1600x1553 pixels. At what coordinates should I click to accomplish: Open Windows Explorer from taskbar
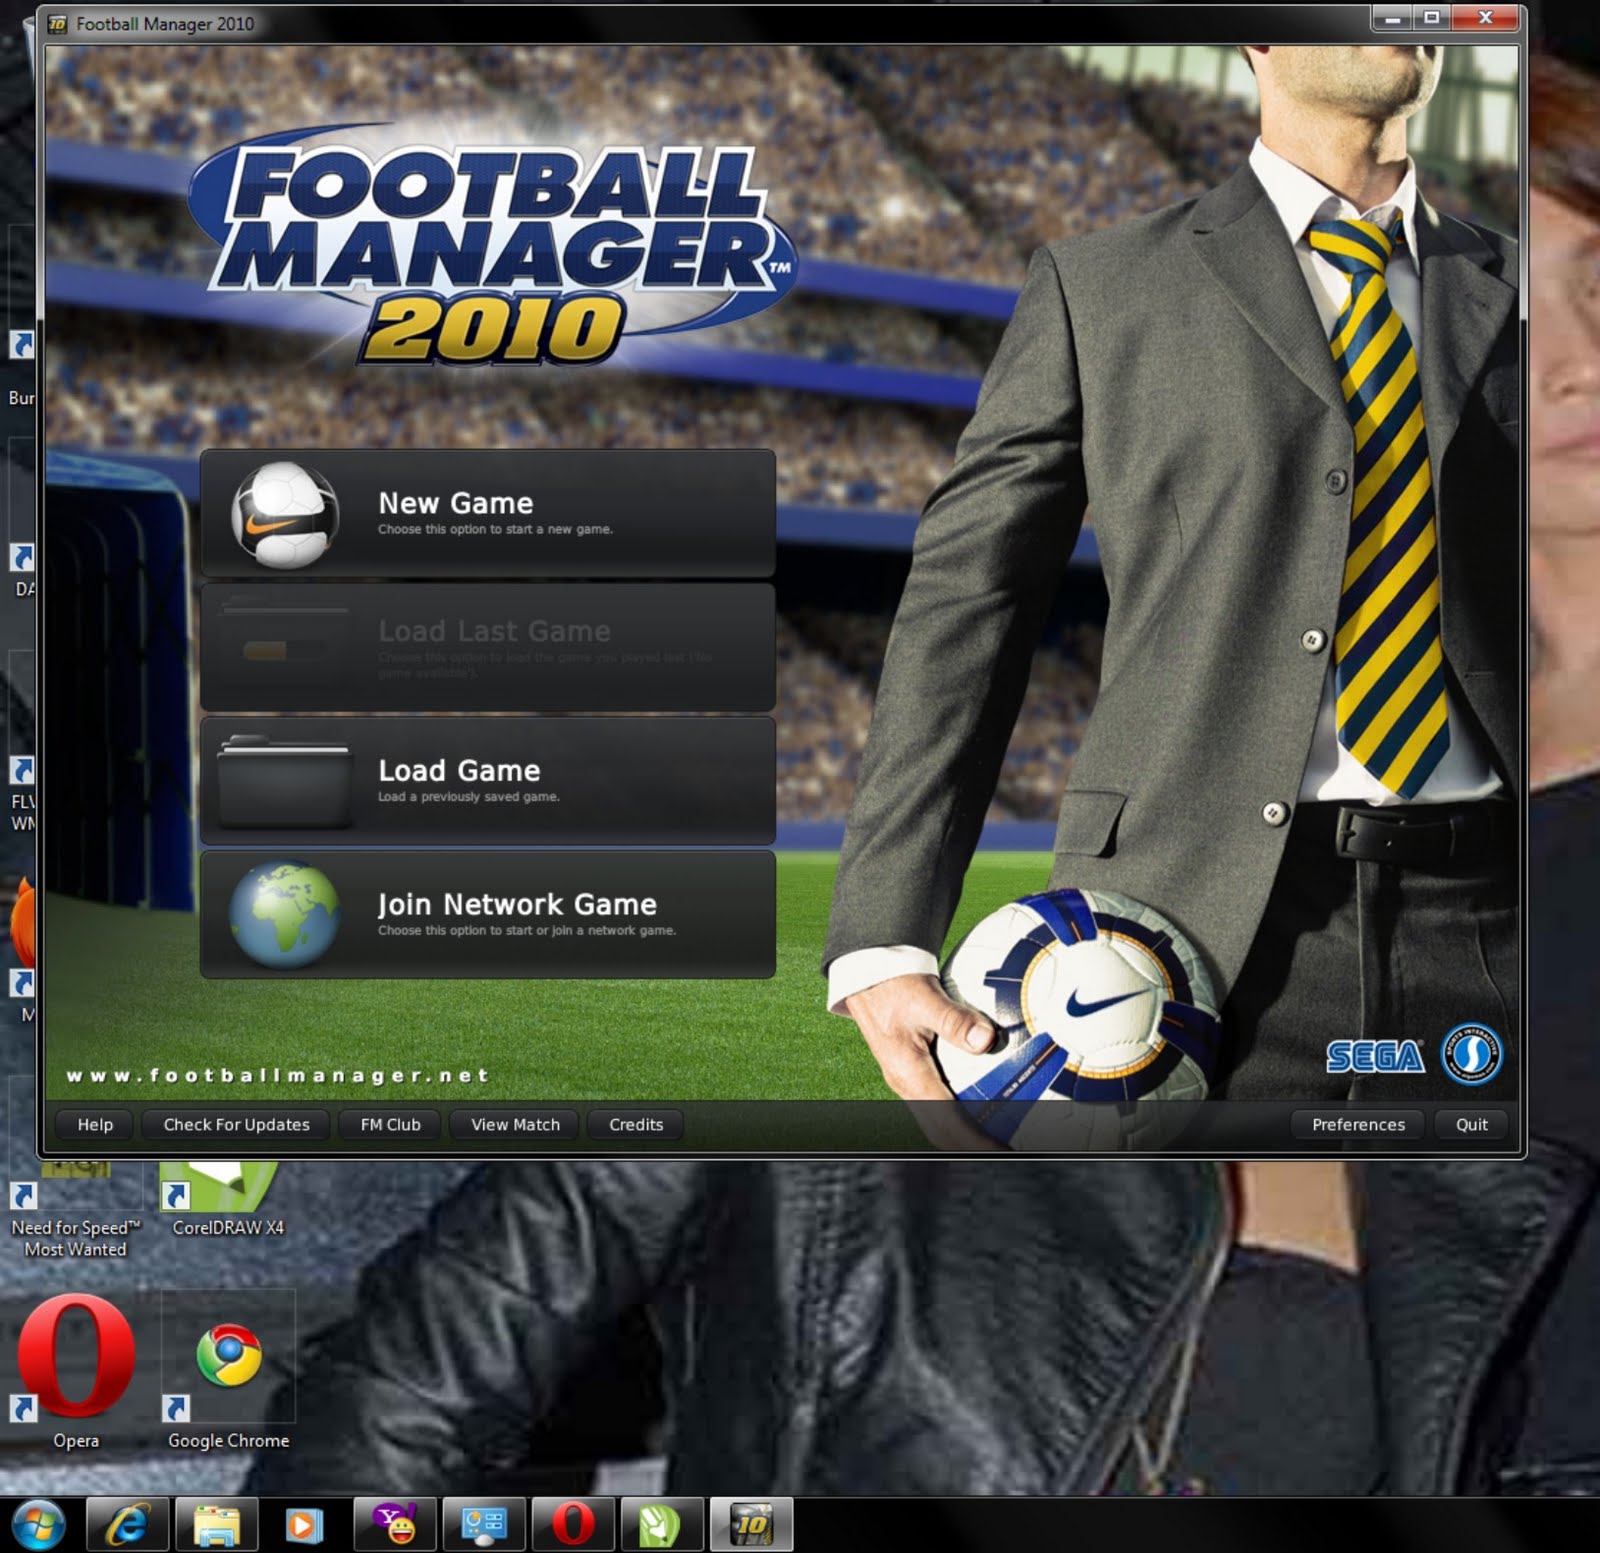(217, 1525)
